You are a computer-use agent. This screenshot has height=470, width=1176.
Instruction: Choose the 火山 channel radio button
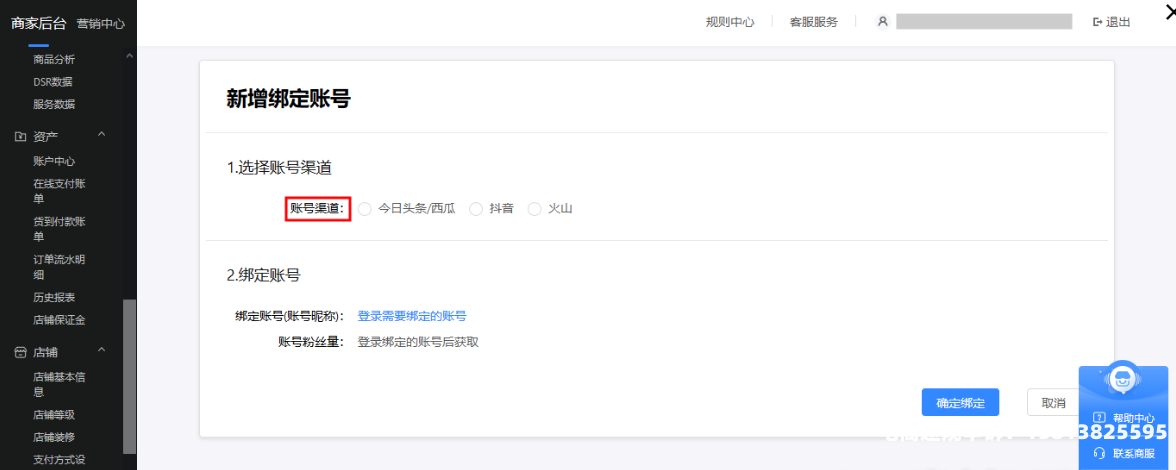535,209
